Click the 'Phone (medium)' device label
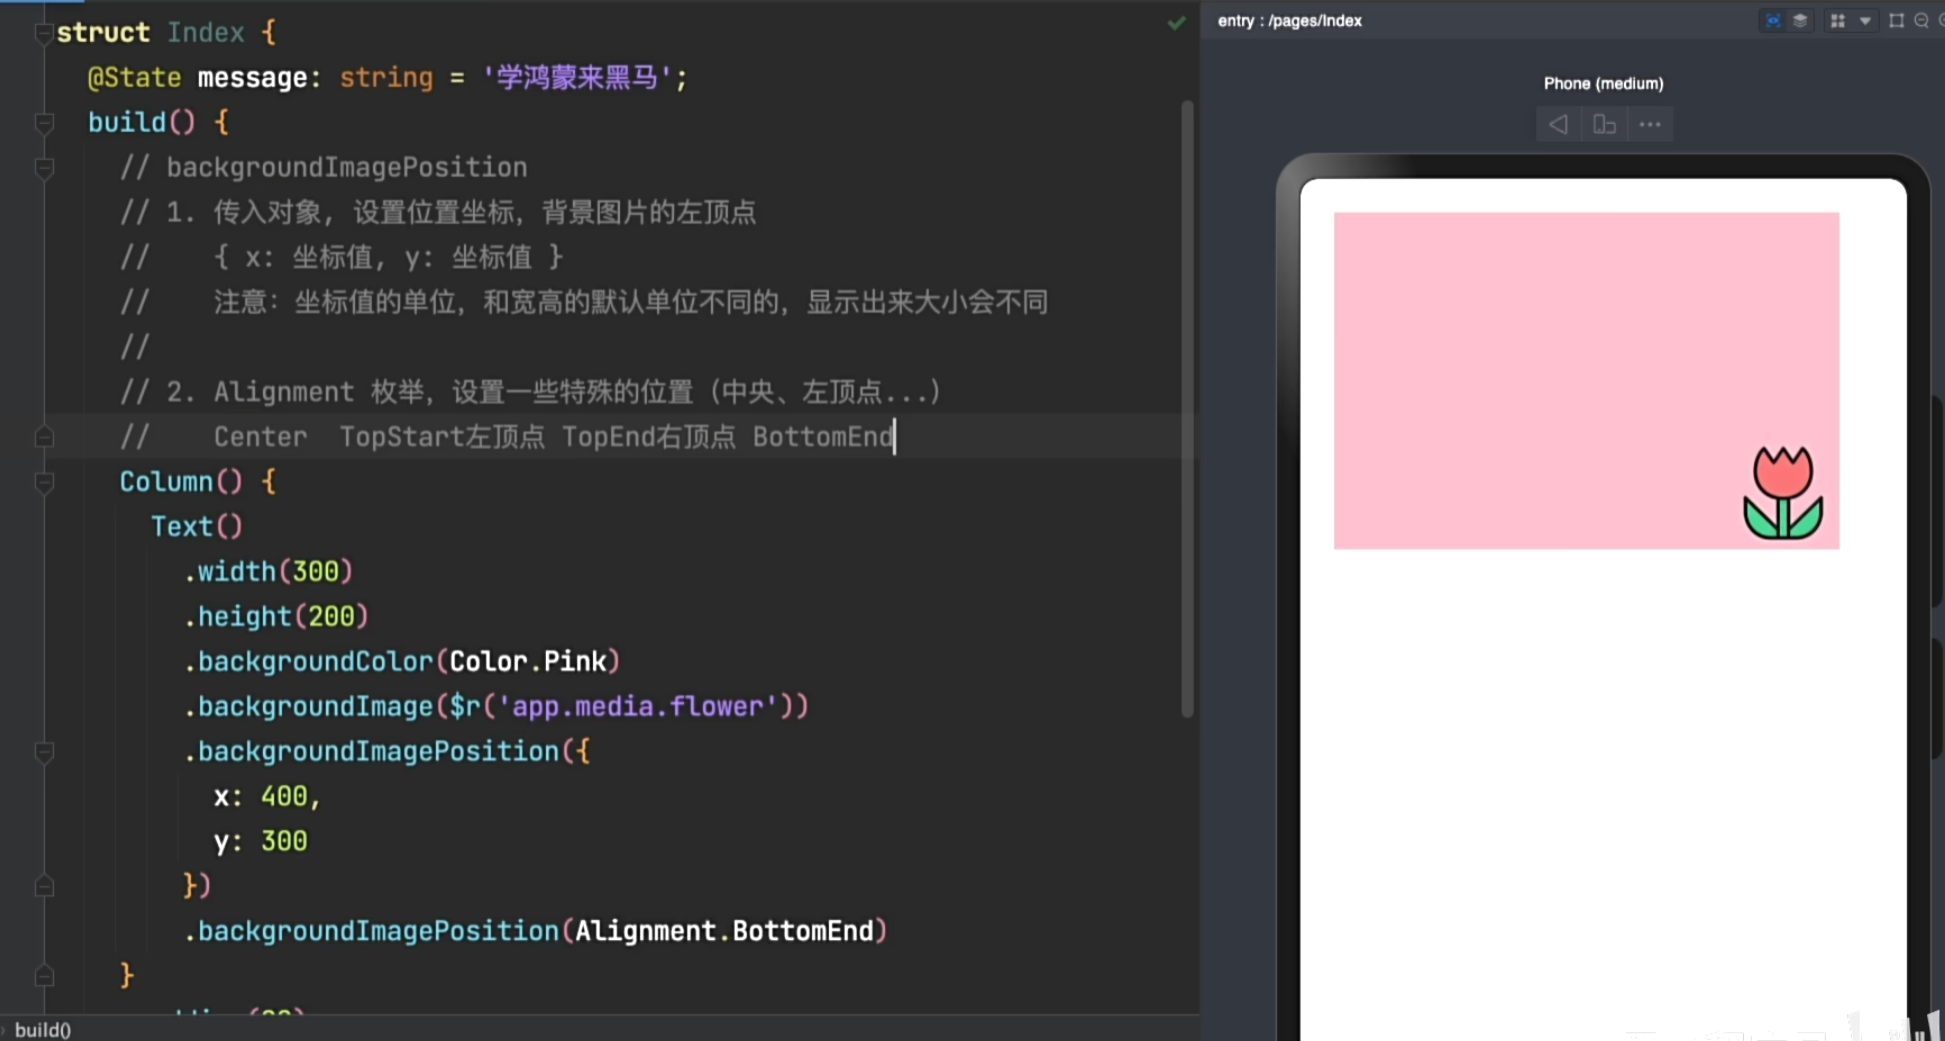 click(1603, 84)
